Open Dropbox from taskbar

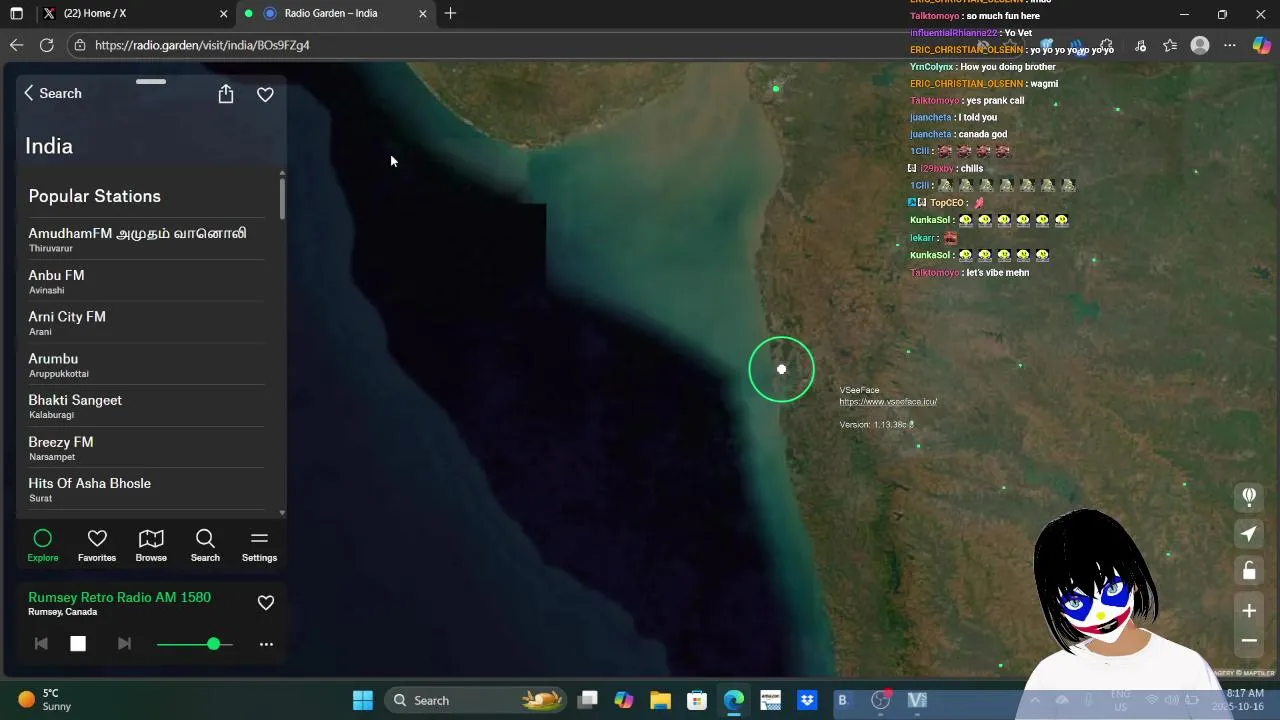click(x=807, y=700)
